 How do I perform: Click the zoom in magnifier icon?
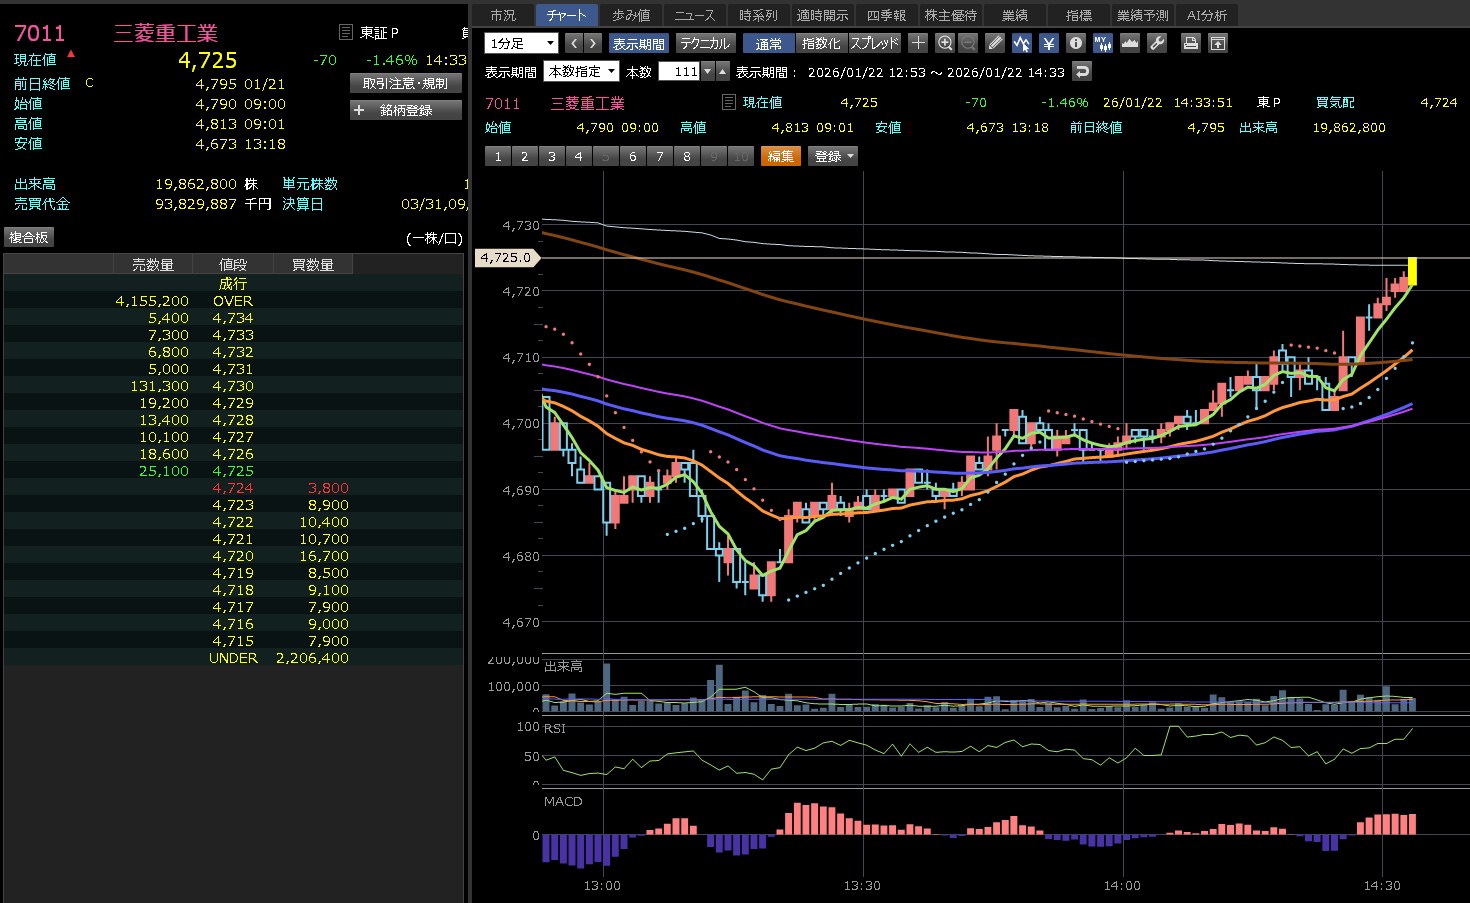945,43
